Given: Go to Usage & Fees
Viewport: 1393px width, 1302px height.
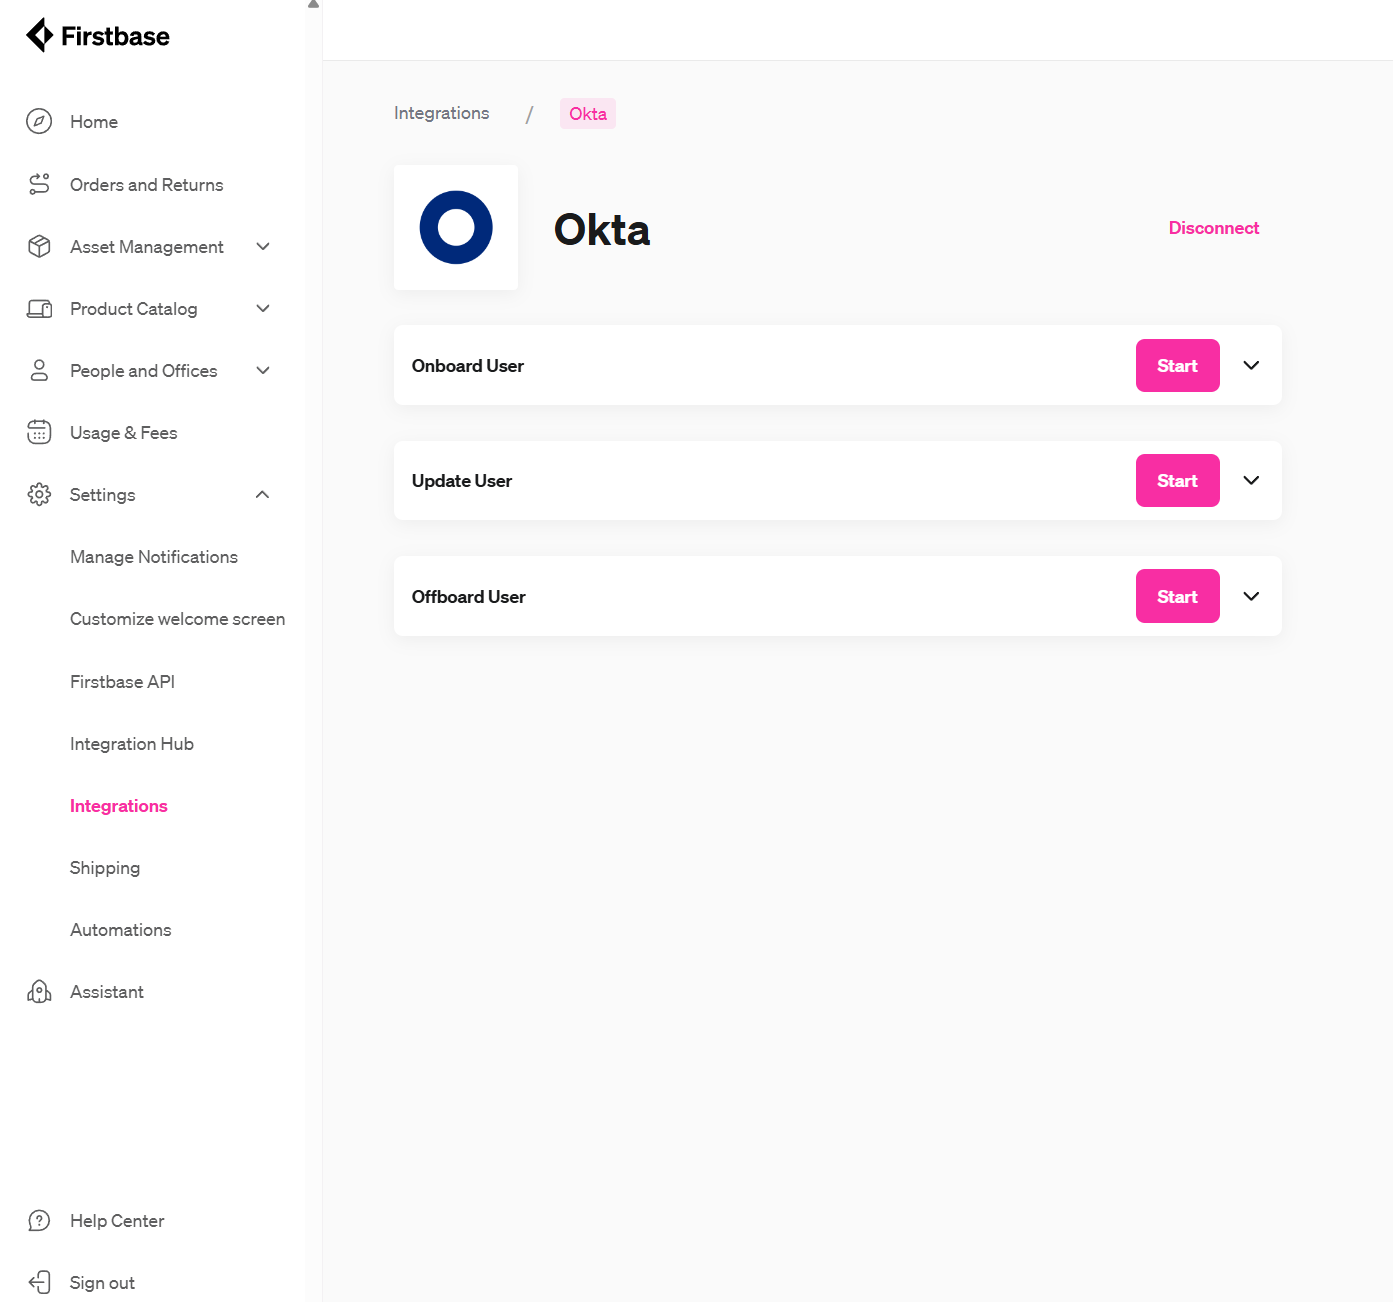Looking at the screenshot, I should tap(124, 433).
